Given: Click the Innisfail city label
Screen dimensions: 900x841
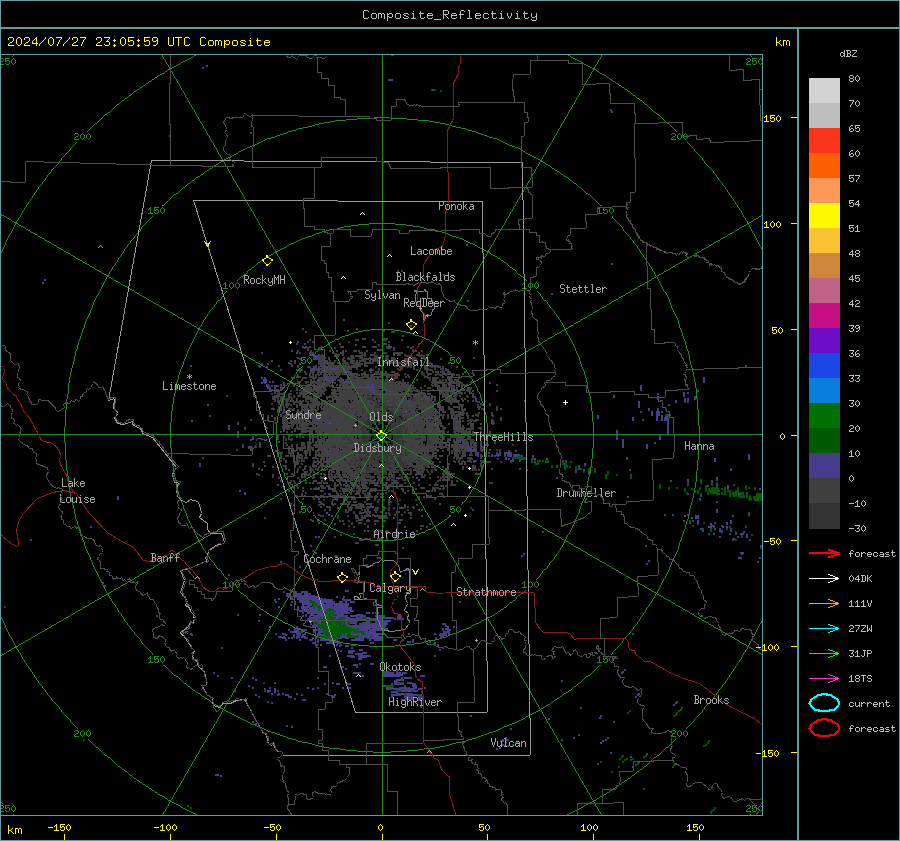Looking at the screenshot, I should point(404,362).
